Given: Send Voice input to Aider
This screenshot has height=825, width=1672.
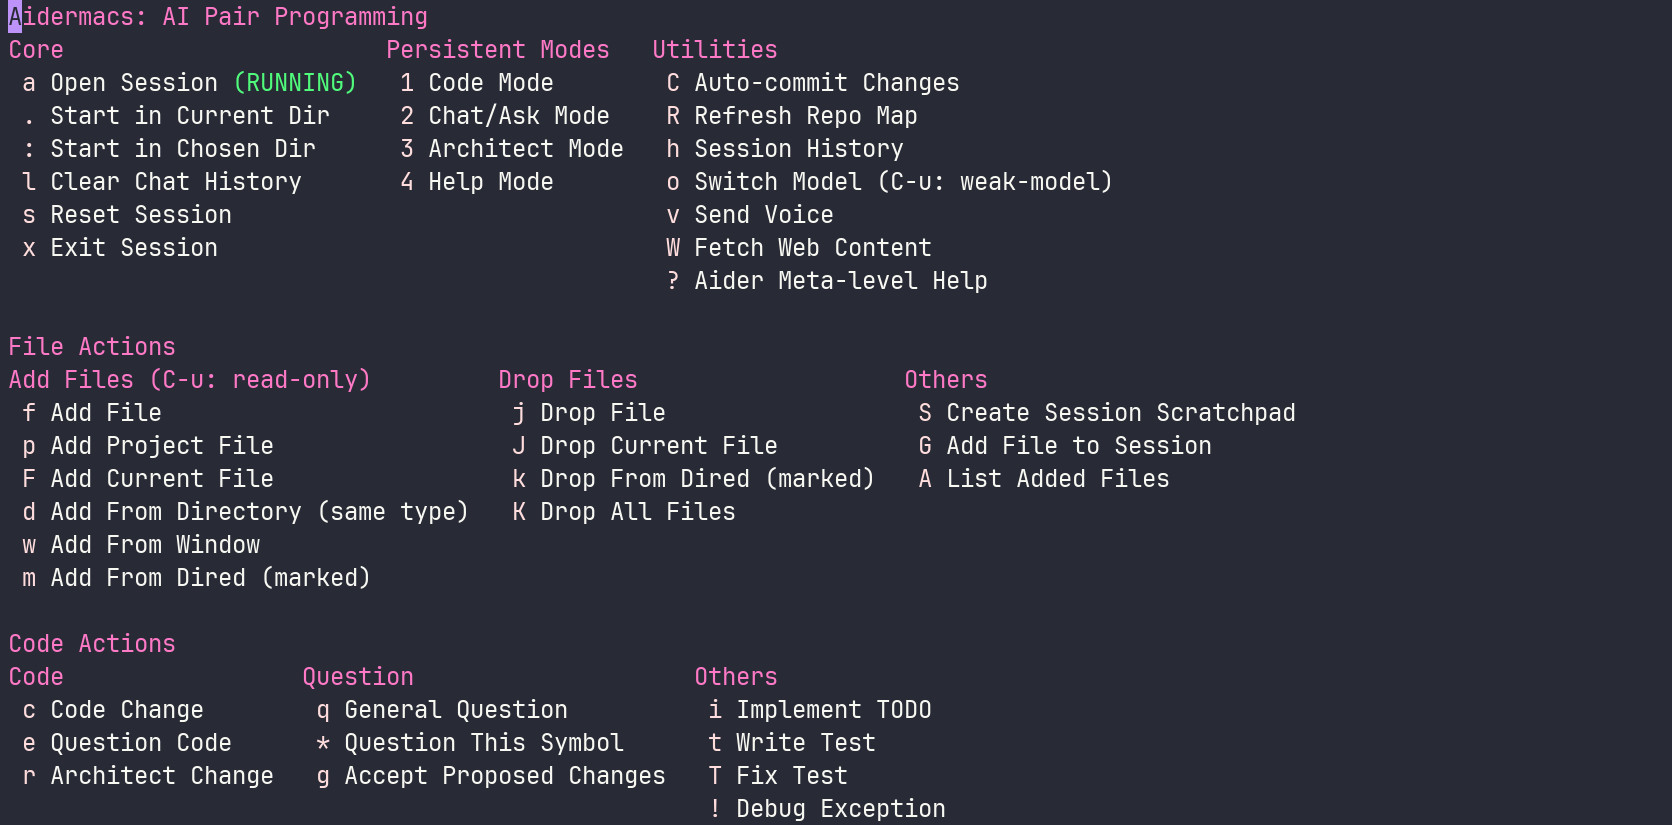Looking at the screenshot, I should [x=763, y=214].
